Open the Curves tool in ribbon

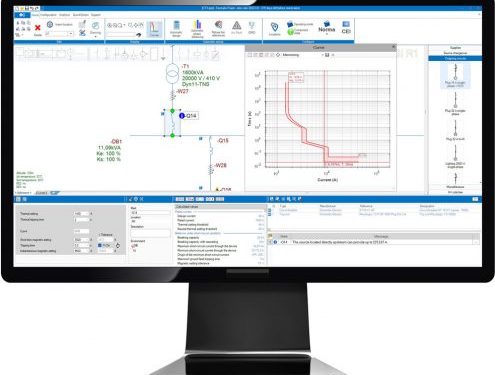click(x=154, y=29)
